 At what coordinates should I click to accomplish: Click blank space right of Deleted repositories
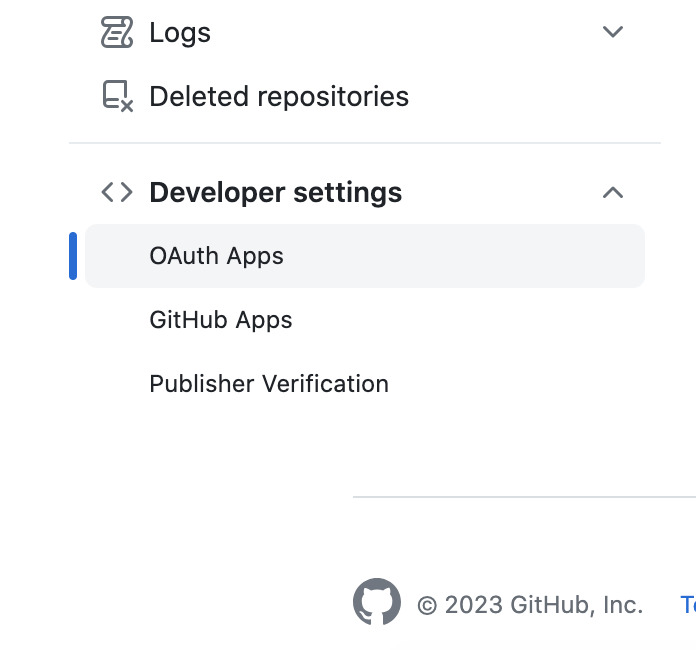(x=530, y=96)
